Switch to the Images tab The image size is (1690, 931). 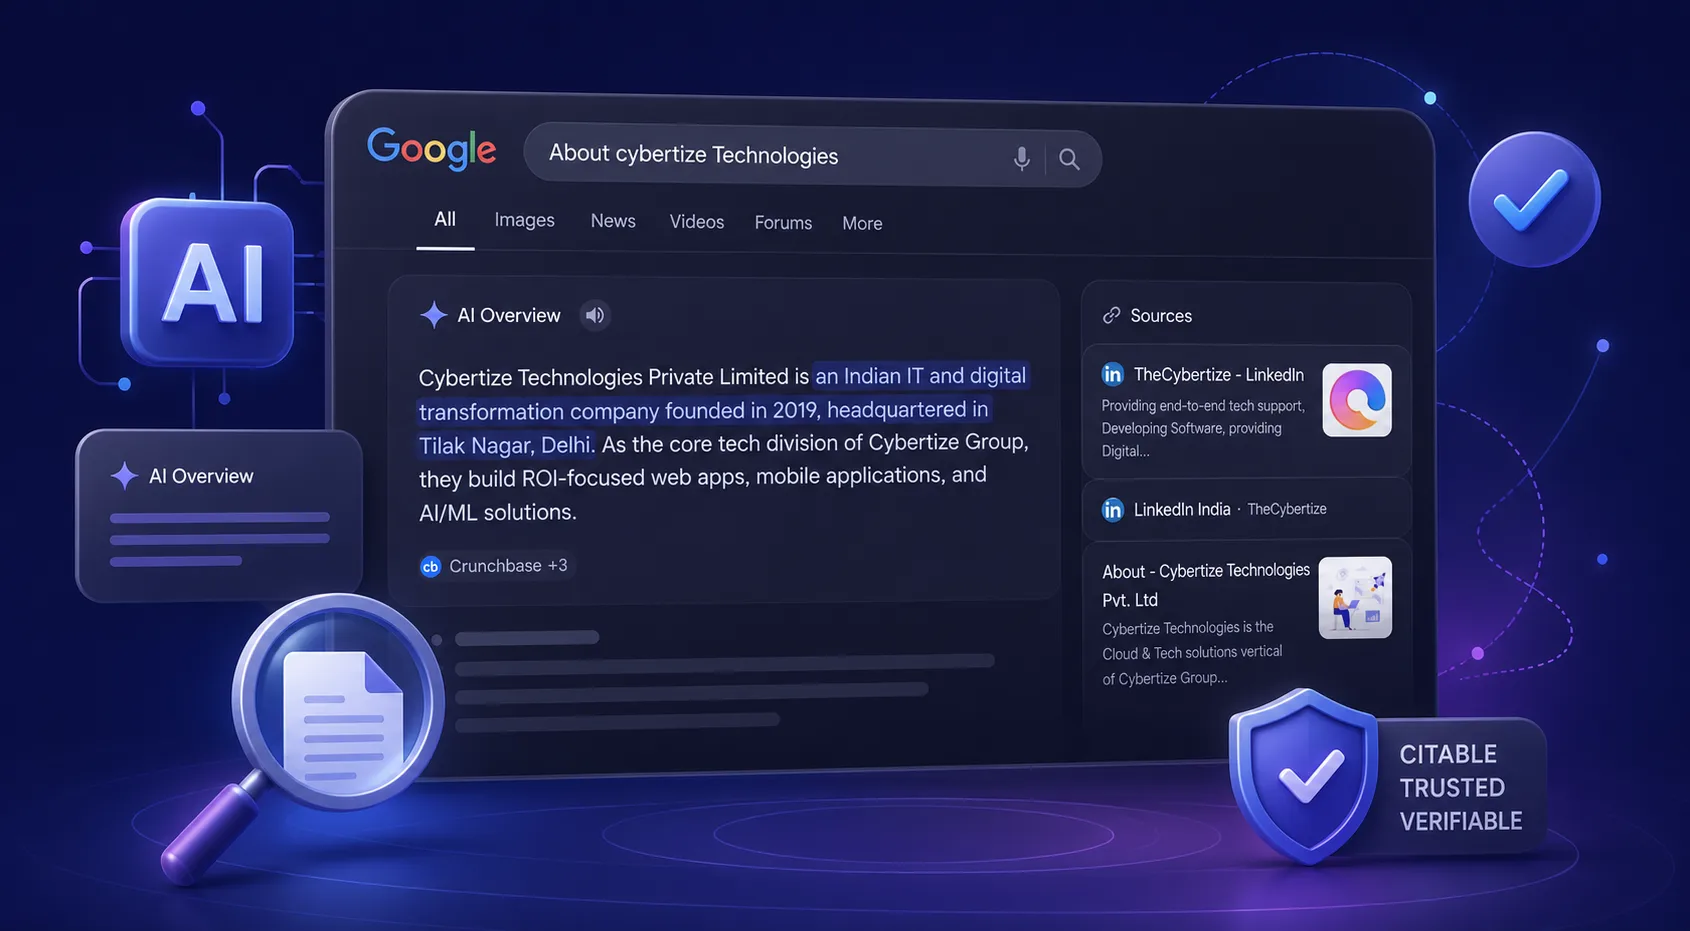tap(524, 220)
